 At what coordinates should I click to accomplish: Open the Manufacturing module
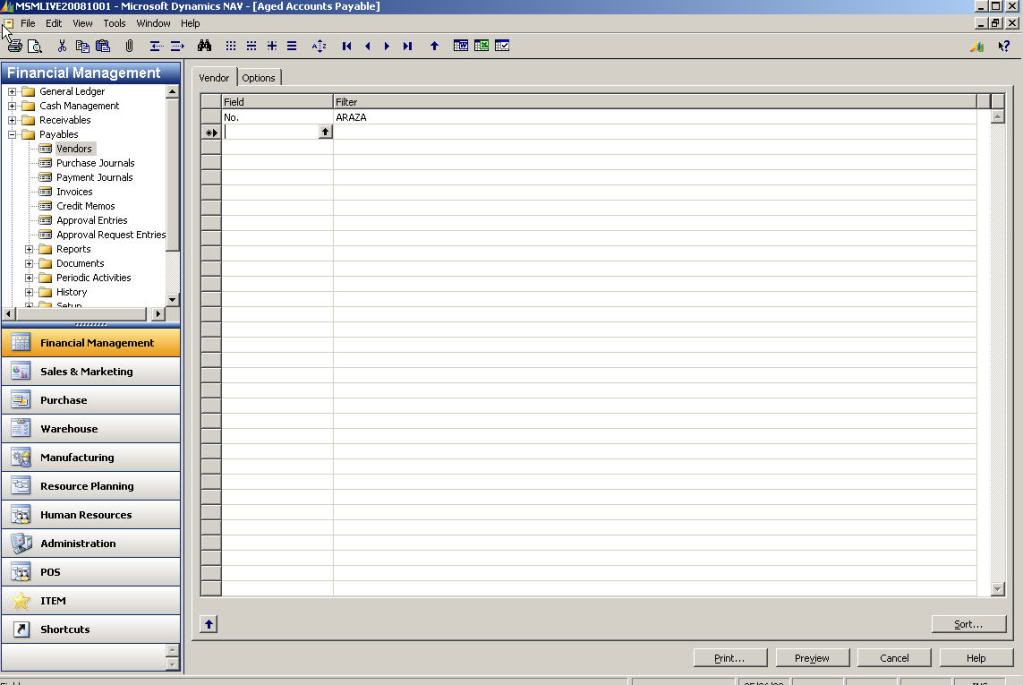[x=91, y=457]
